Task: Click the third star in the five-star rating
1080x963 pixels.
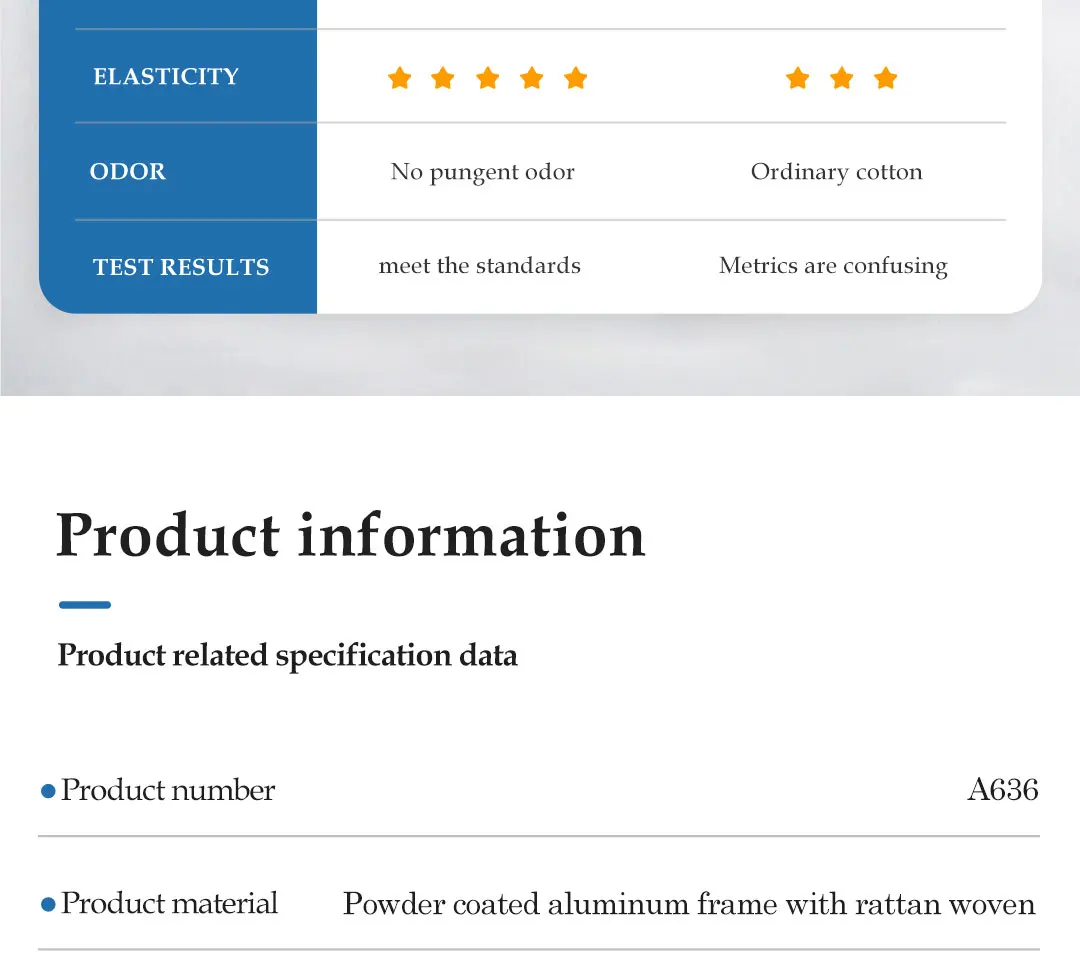Action: pyautogui.click(x=487, y=78)
